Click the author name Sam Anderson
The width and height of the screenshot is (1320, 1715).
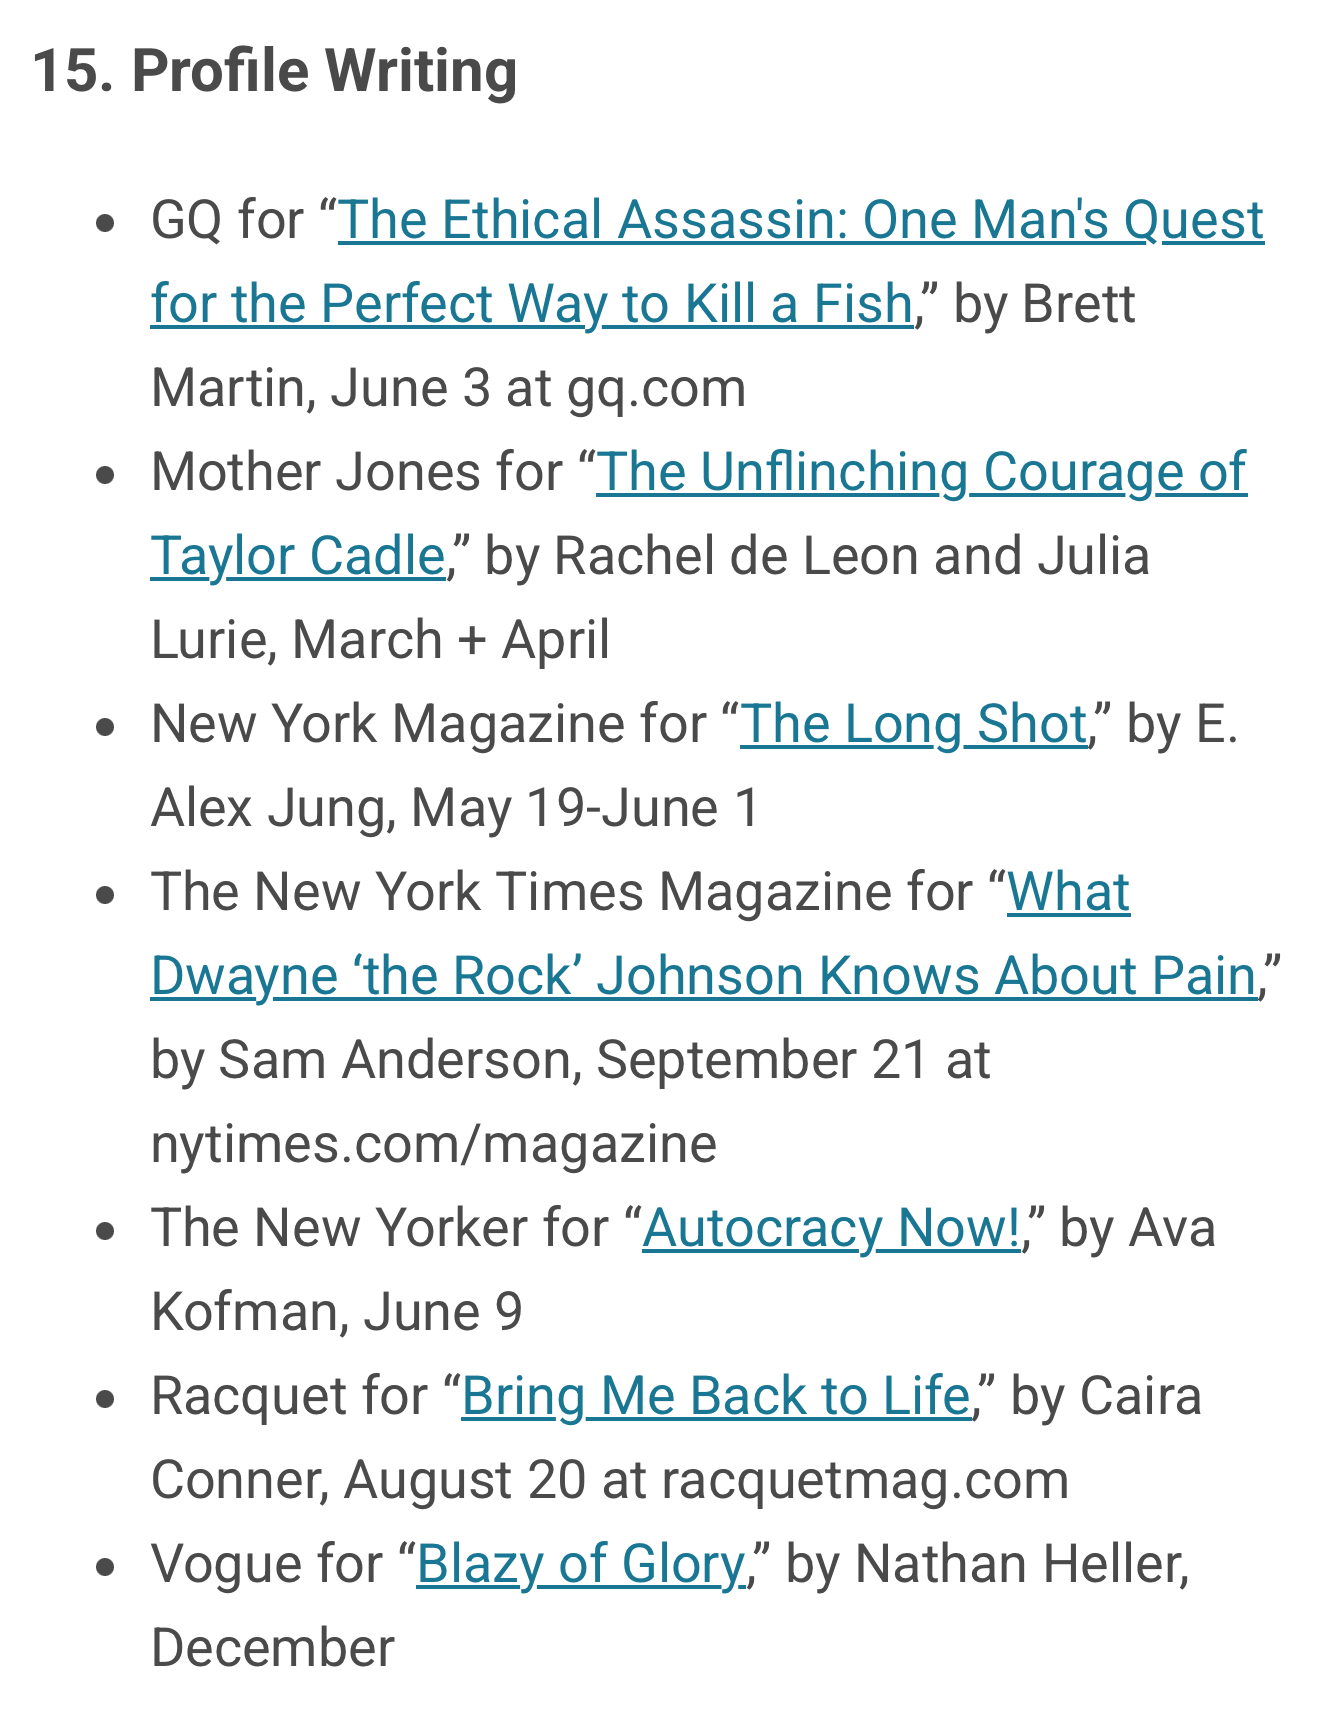pyautogui.click(x=393, y=1060)
